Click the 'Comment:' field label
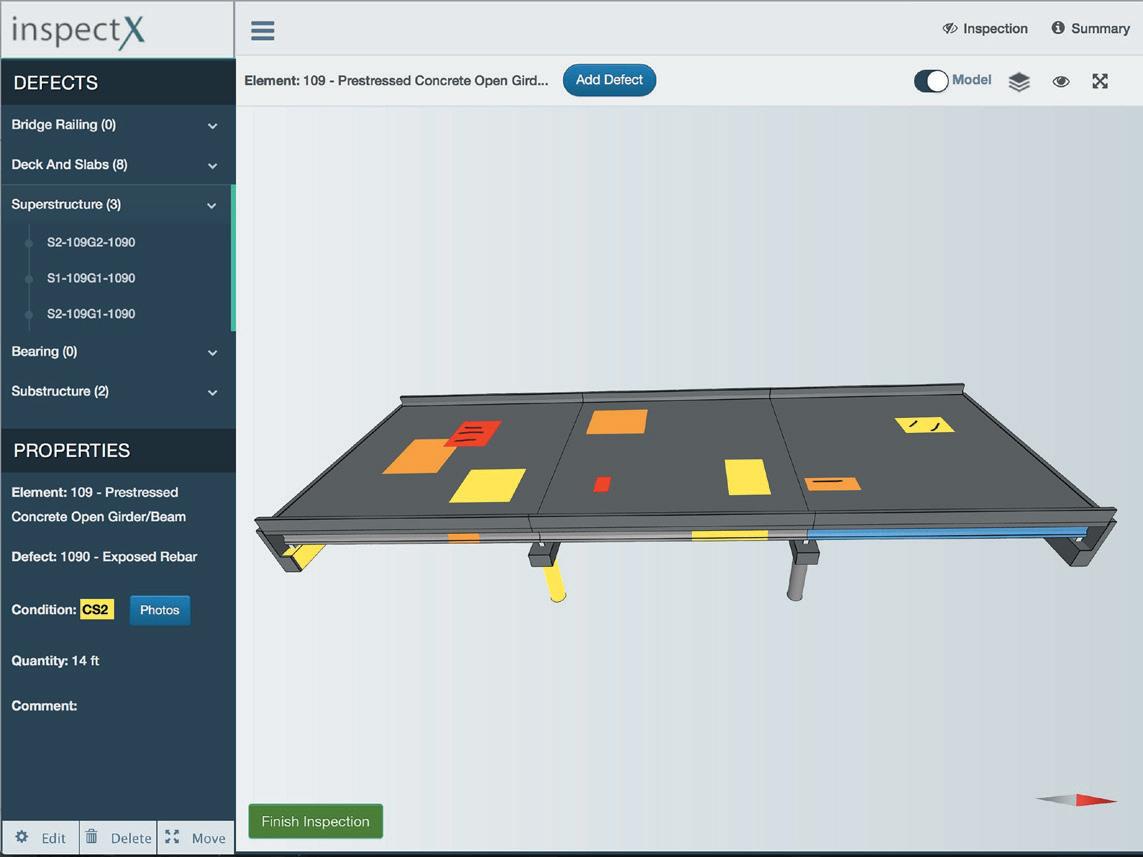The image size is (1143, 857). [44, 705]
